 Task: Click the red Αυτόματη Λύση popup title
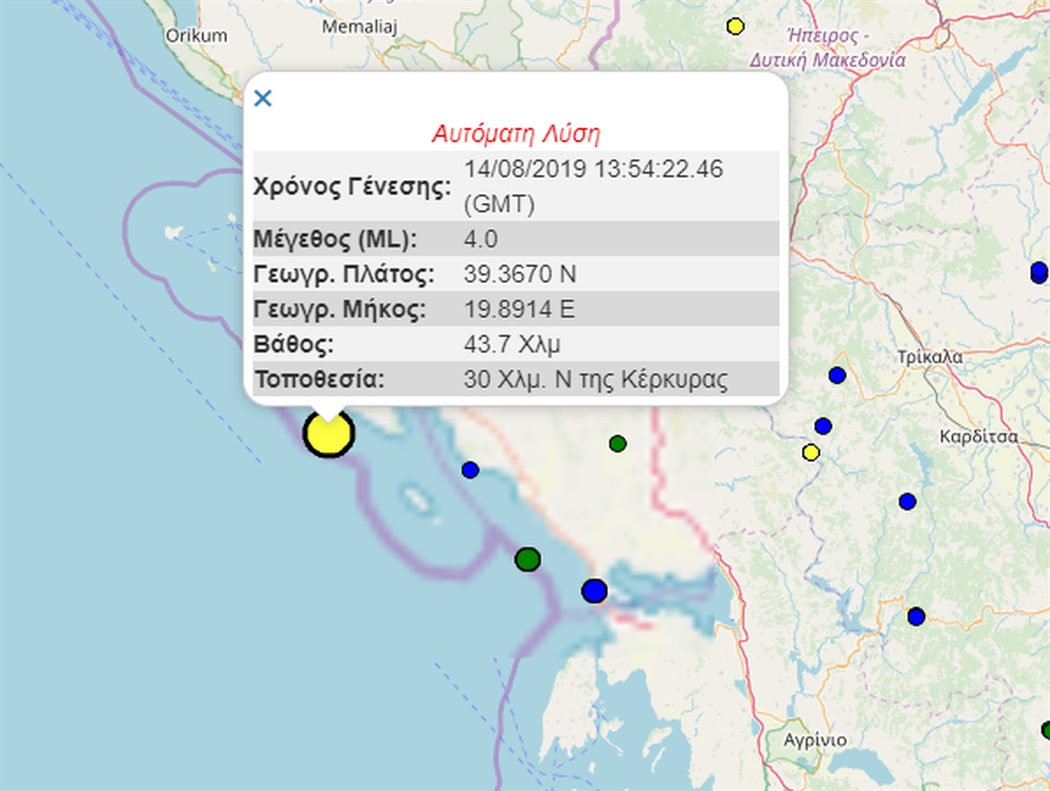point(515,133)
